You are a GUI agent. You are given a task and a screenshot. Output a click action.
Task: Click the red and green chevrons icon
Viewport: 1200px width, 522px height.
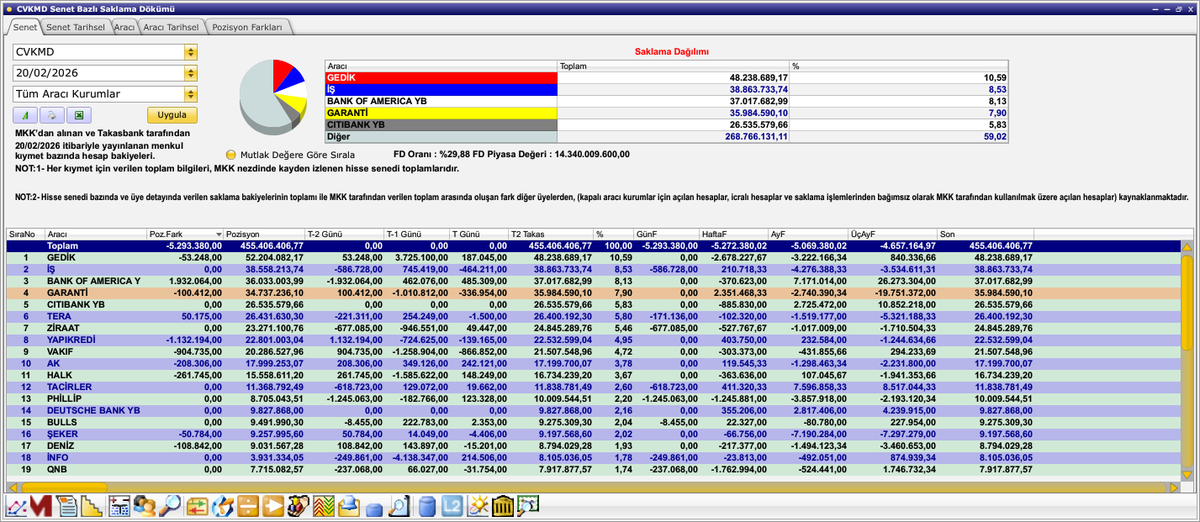pos(324,507)
